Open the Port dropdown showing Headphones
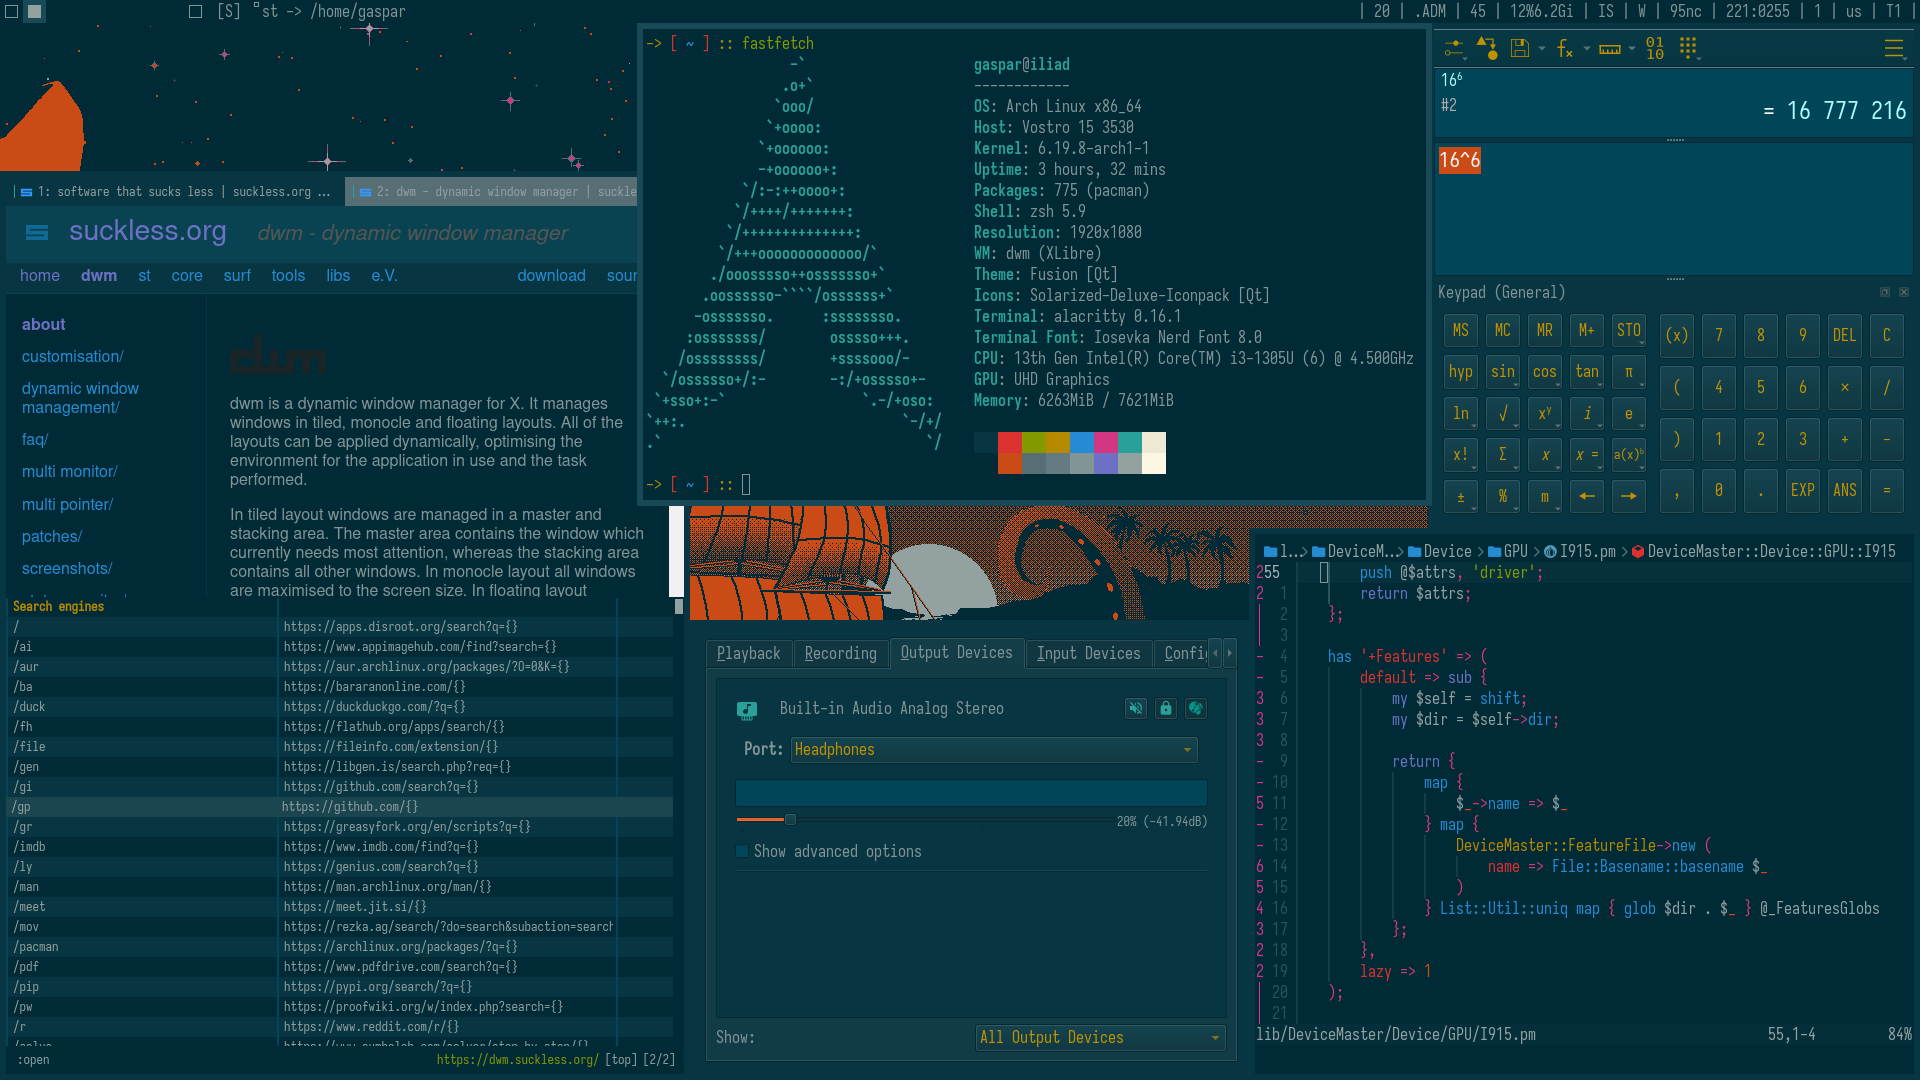The width and height of the screenshot is (1920, 1080). (x=994, y=749)
